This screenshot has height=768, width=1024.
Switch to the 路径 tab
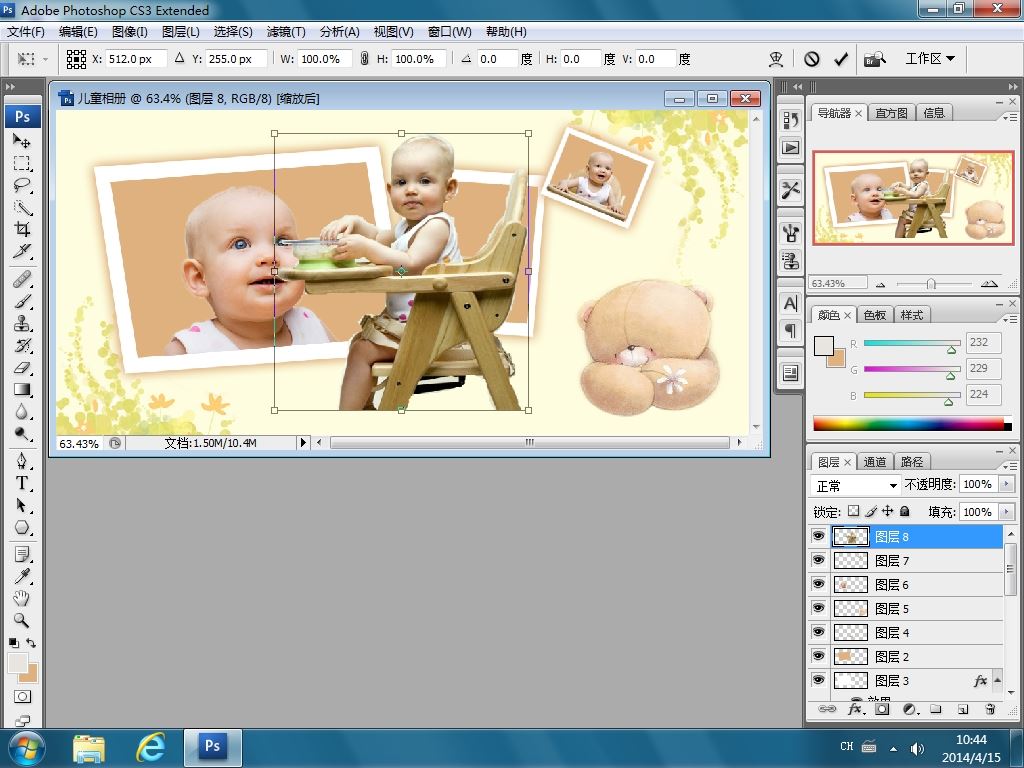[x=911, y=462]
